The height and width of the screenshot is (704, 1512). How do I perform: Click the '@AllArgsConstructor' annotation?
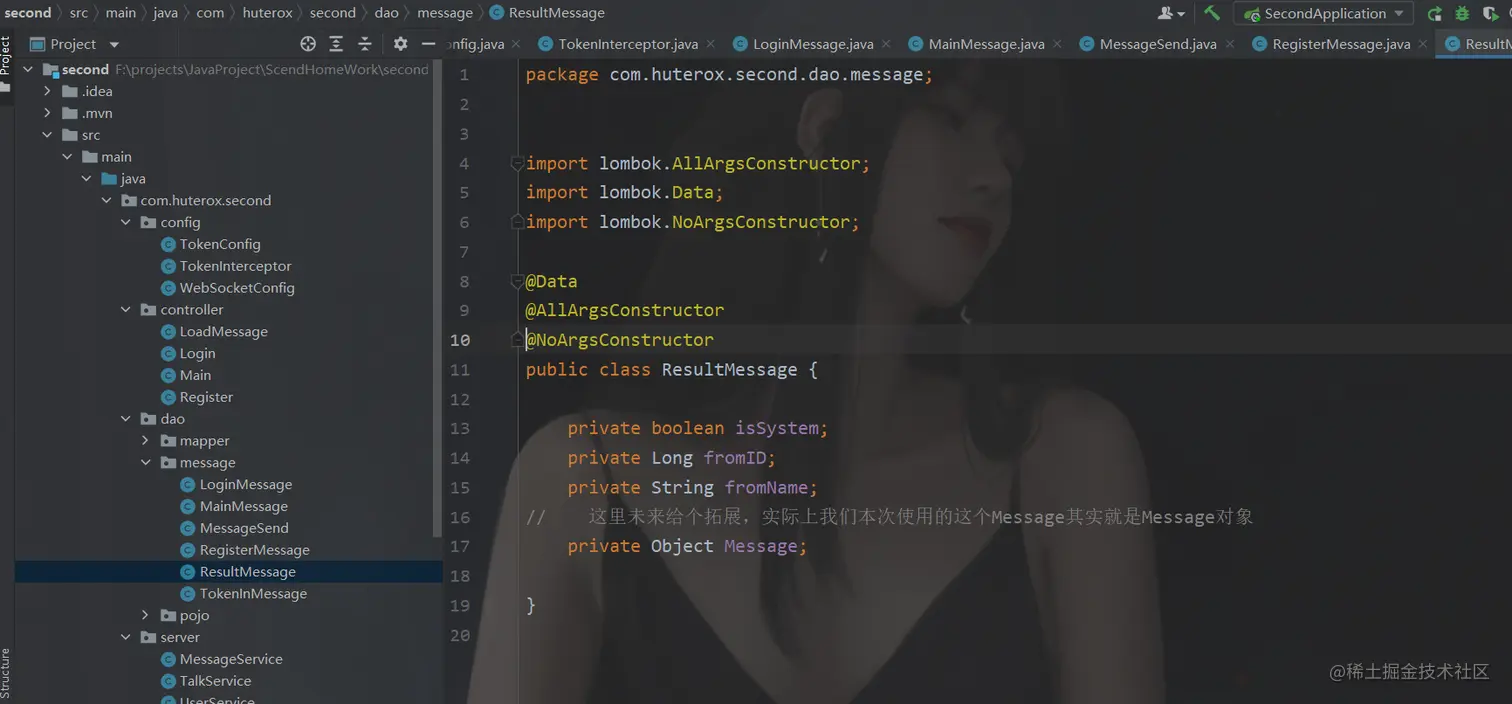click(625, 311)
